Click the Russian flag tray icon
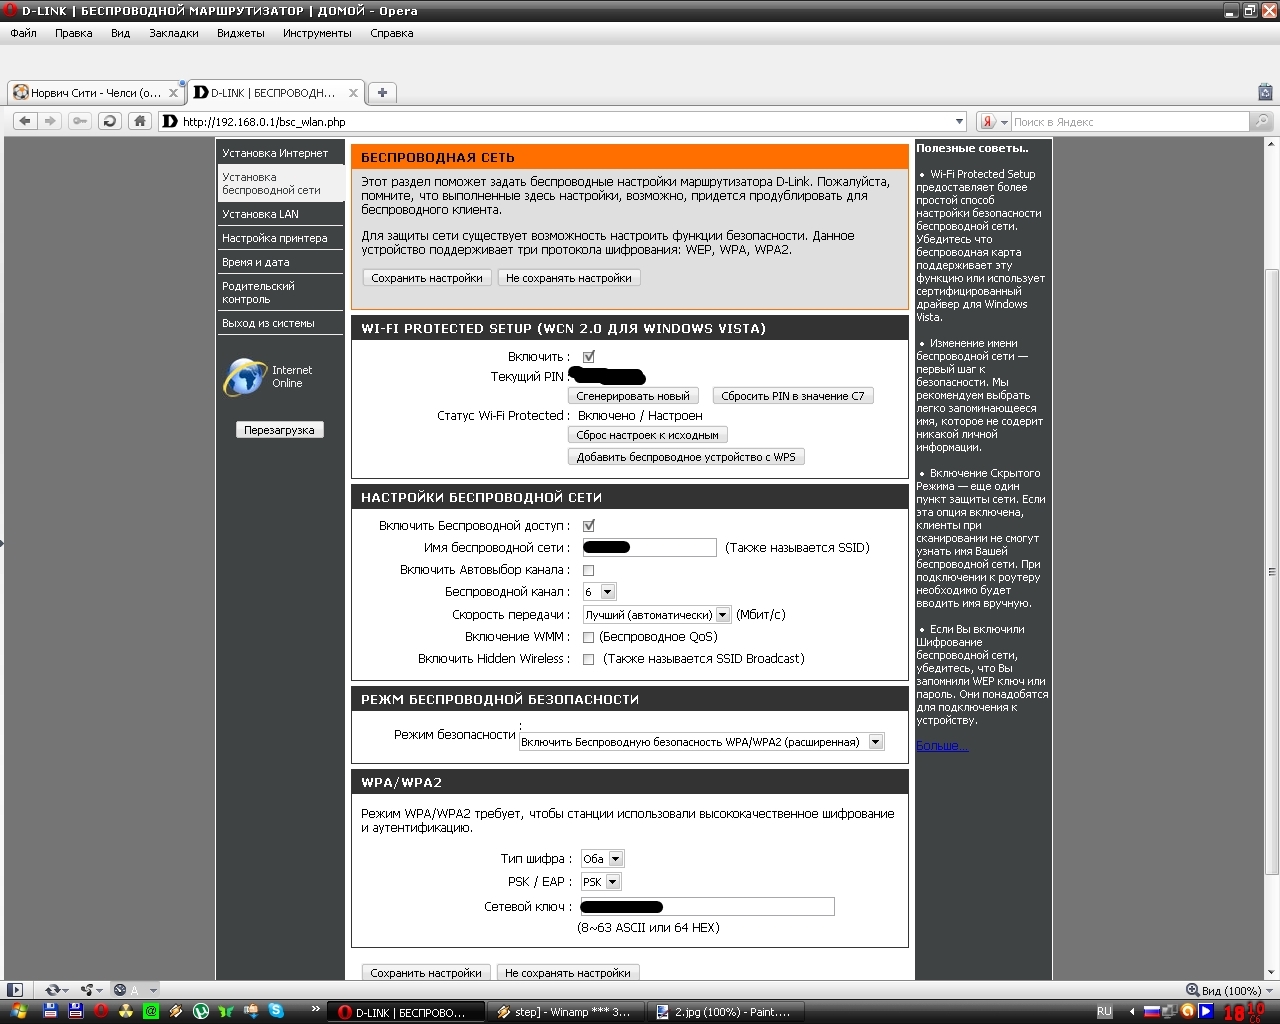 1152,1012
